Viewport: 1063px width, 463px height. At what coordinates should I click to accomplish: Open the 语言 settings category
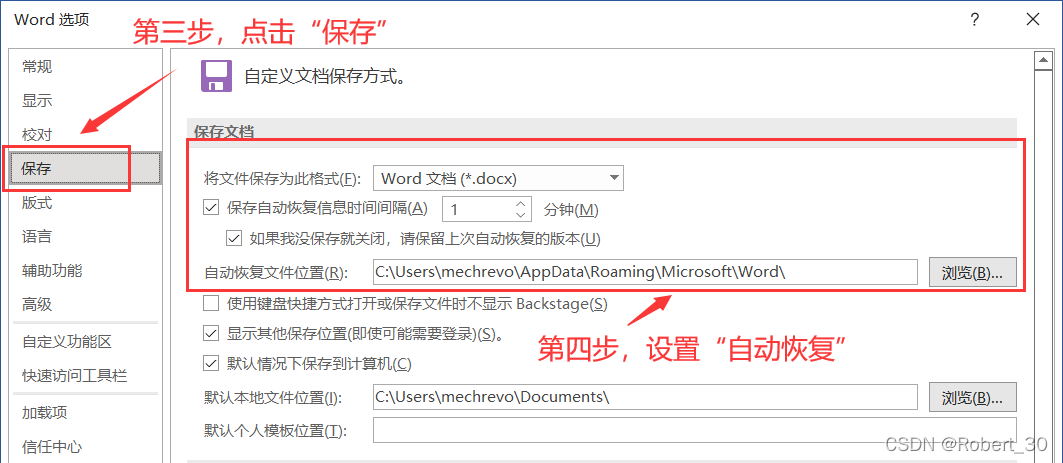pyautogui.click(x=37, y=237)
